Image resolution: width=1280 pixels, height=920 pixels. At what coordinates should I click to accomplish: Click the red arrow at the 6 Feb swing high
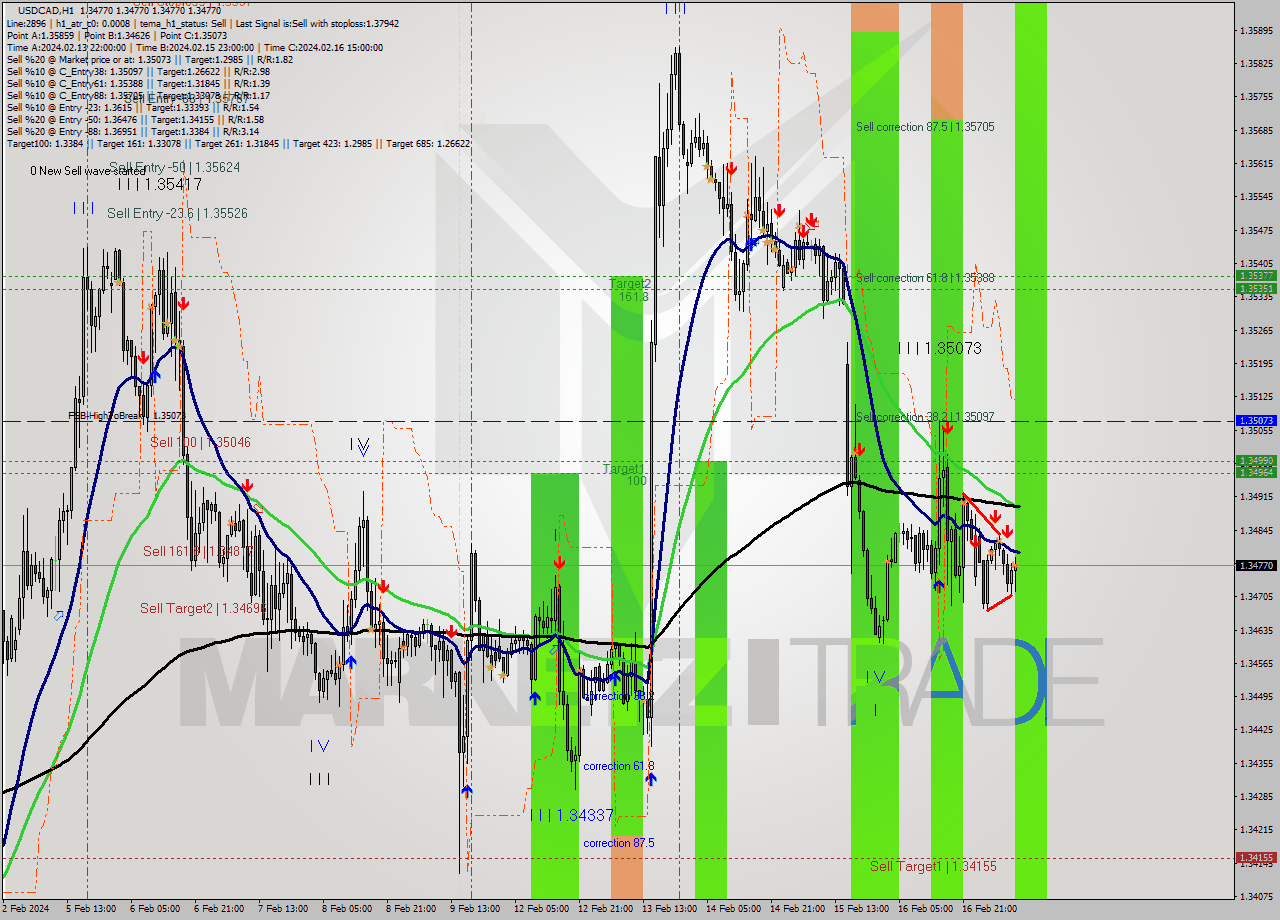pyautogui.click(x=181, y=304)
